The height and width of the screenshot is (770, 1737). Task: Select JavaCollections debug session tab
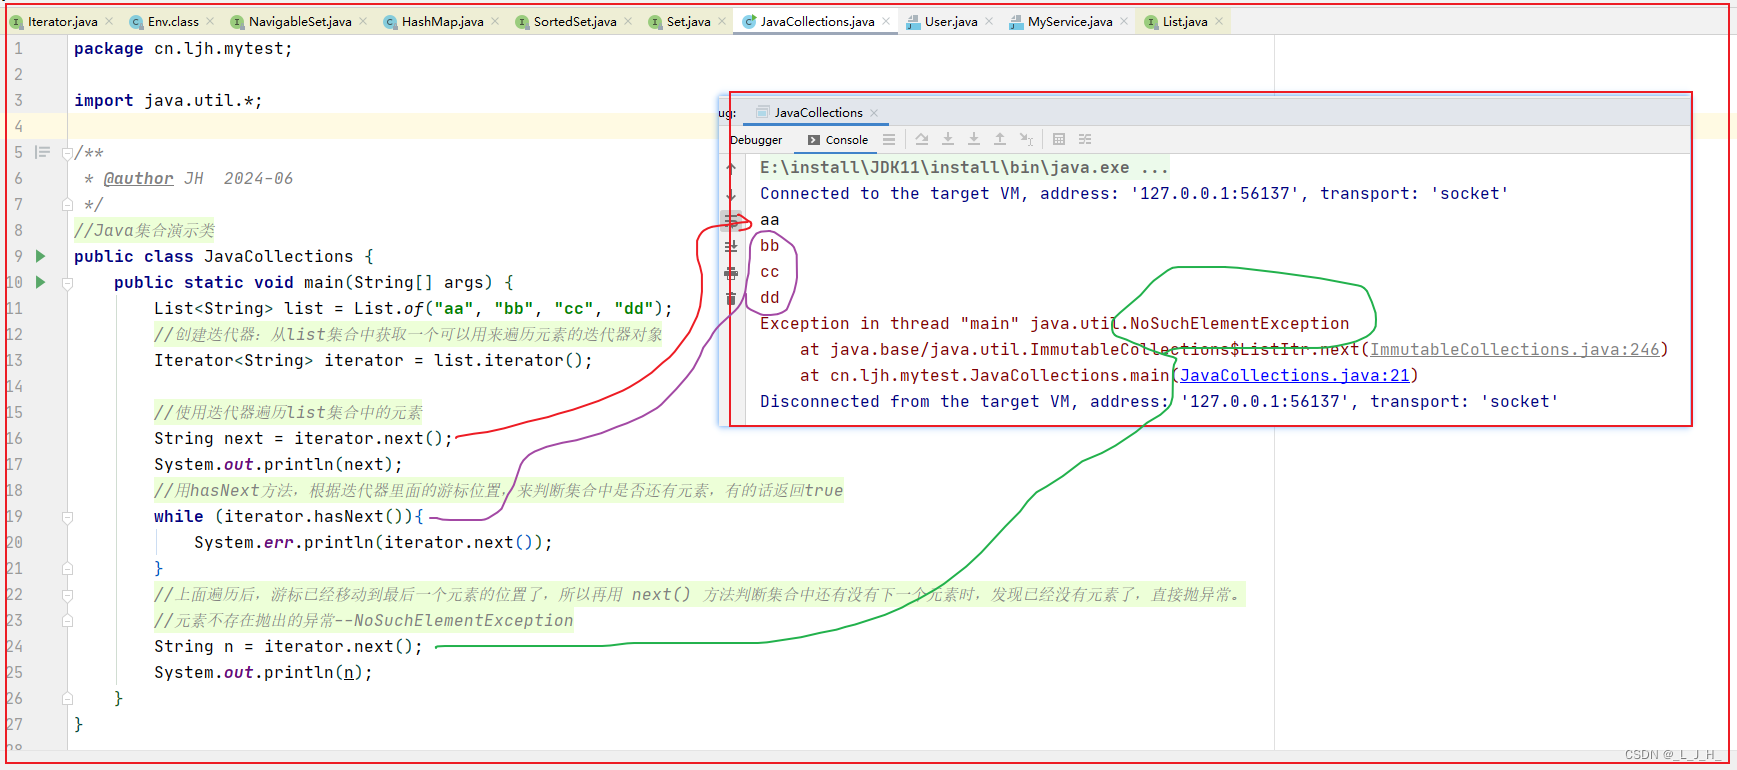[x=818, y=113]
